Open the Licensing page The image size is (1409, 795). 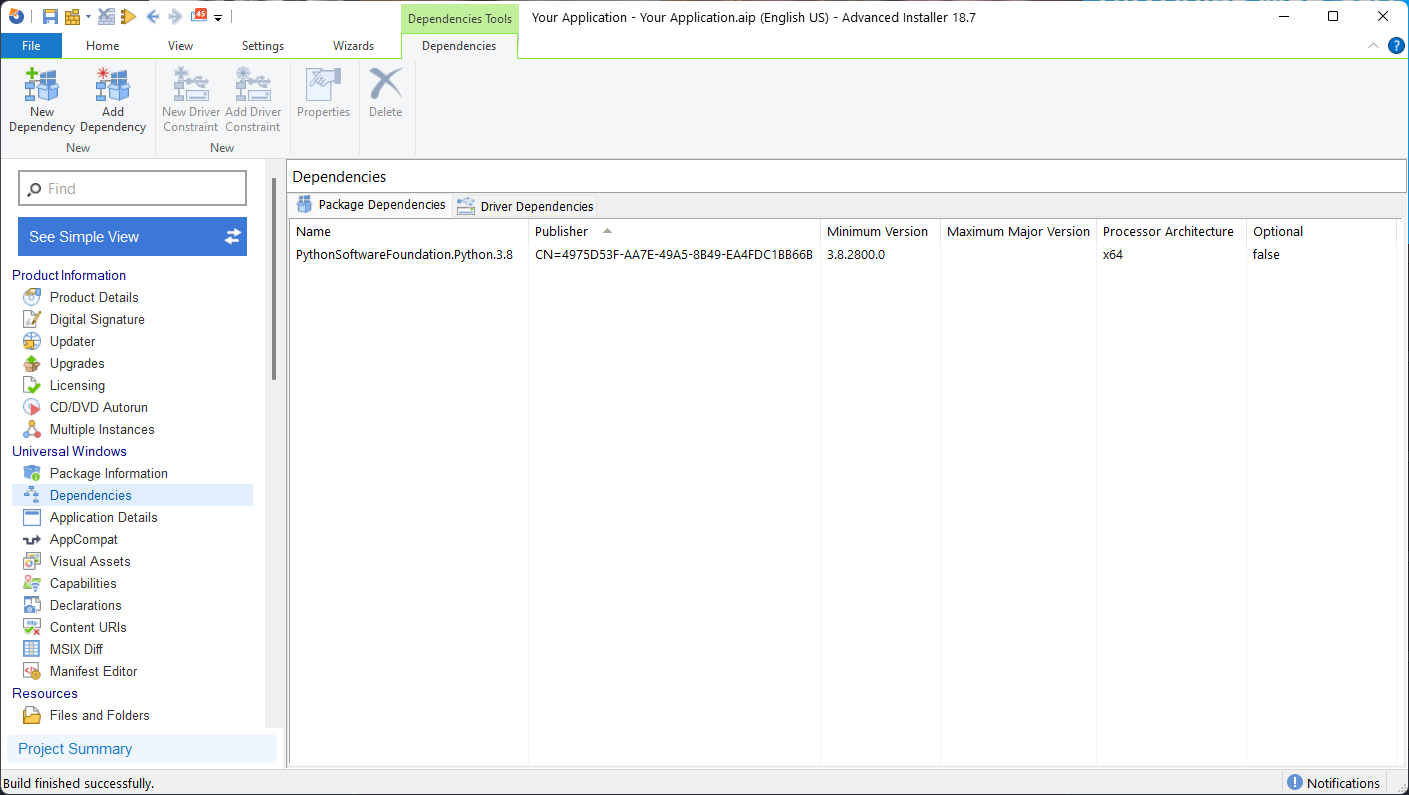[77, 385]
